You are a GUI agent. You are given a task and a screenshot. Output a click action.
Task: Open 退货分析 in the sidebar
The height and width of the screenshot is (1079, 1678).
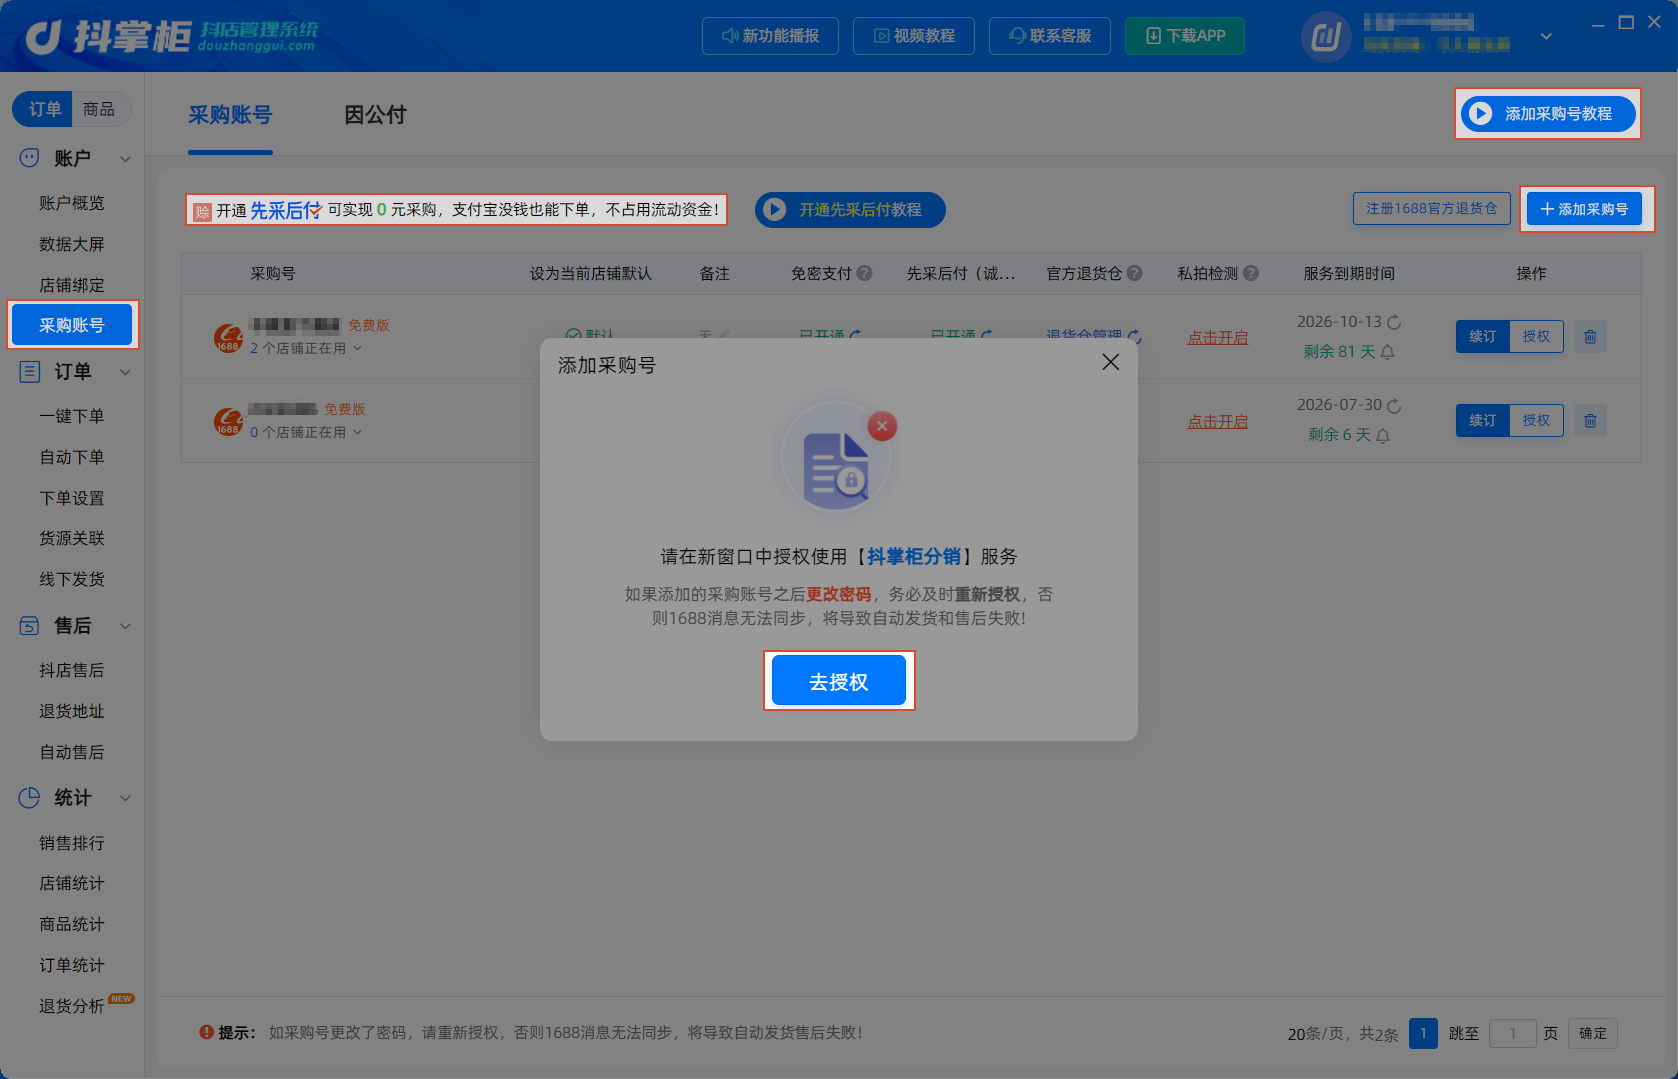[72, 1006]
